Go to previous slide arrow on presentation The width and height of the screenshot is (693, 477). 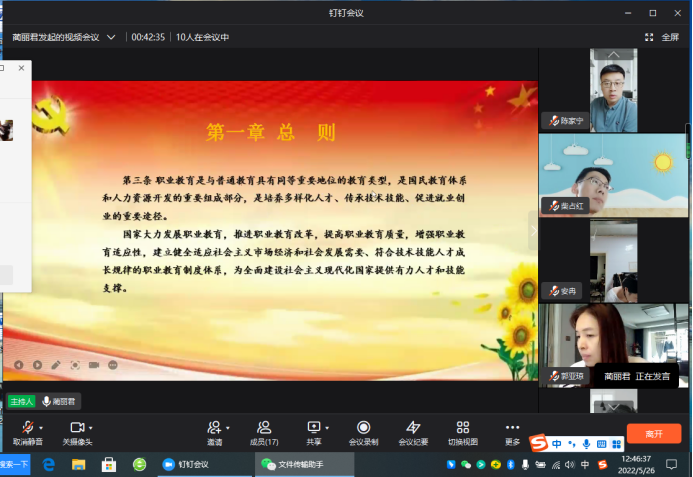18,365
